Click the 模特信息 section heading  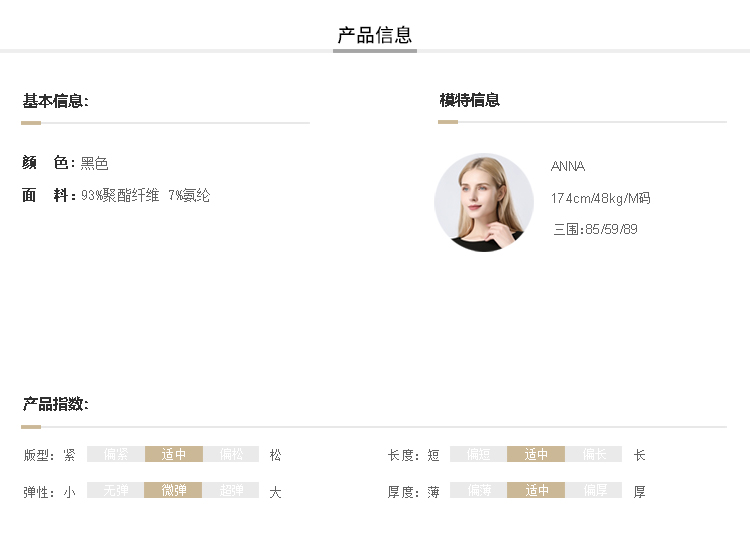pyautogui.click(x=469, y=100)
